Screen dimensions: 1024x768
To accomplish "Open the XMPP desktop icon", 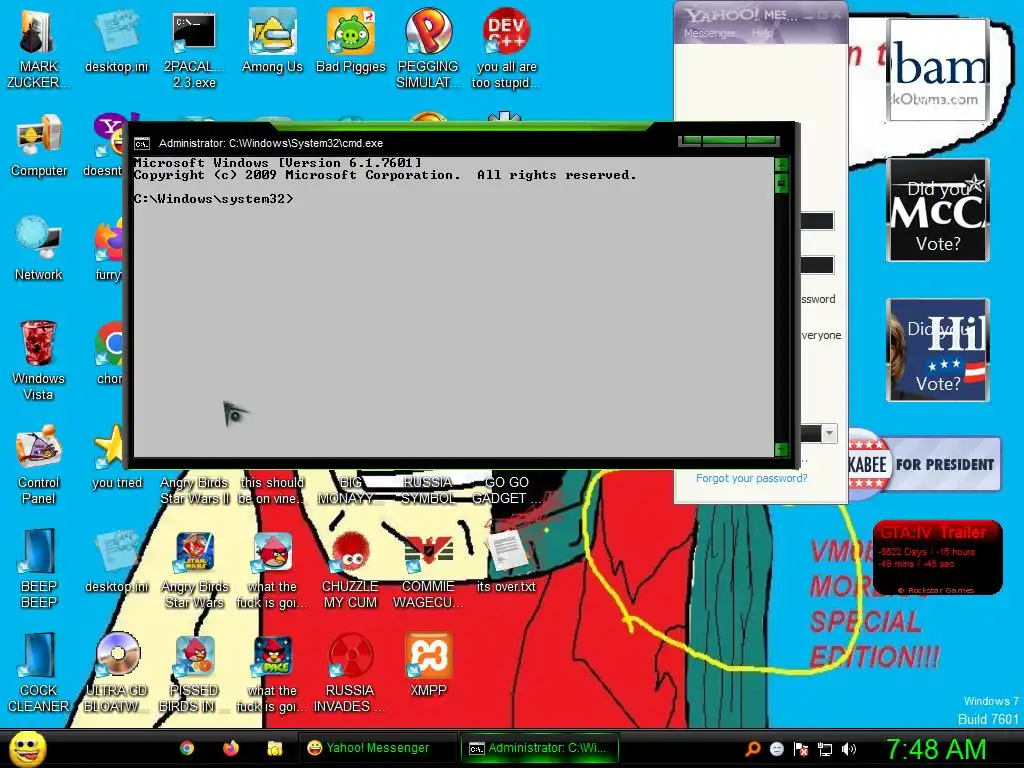I will 428,664.
